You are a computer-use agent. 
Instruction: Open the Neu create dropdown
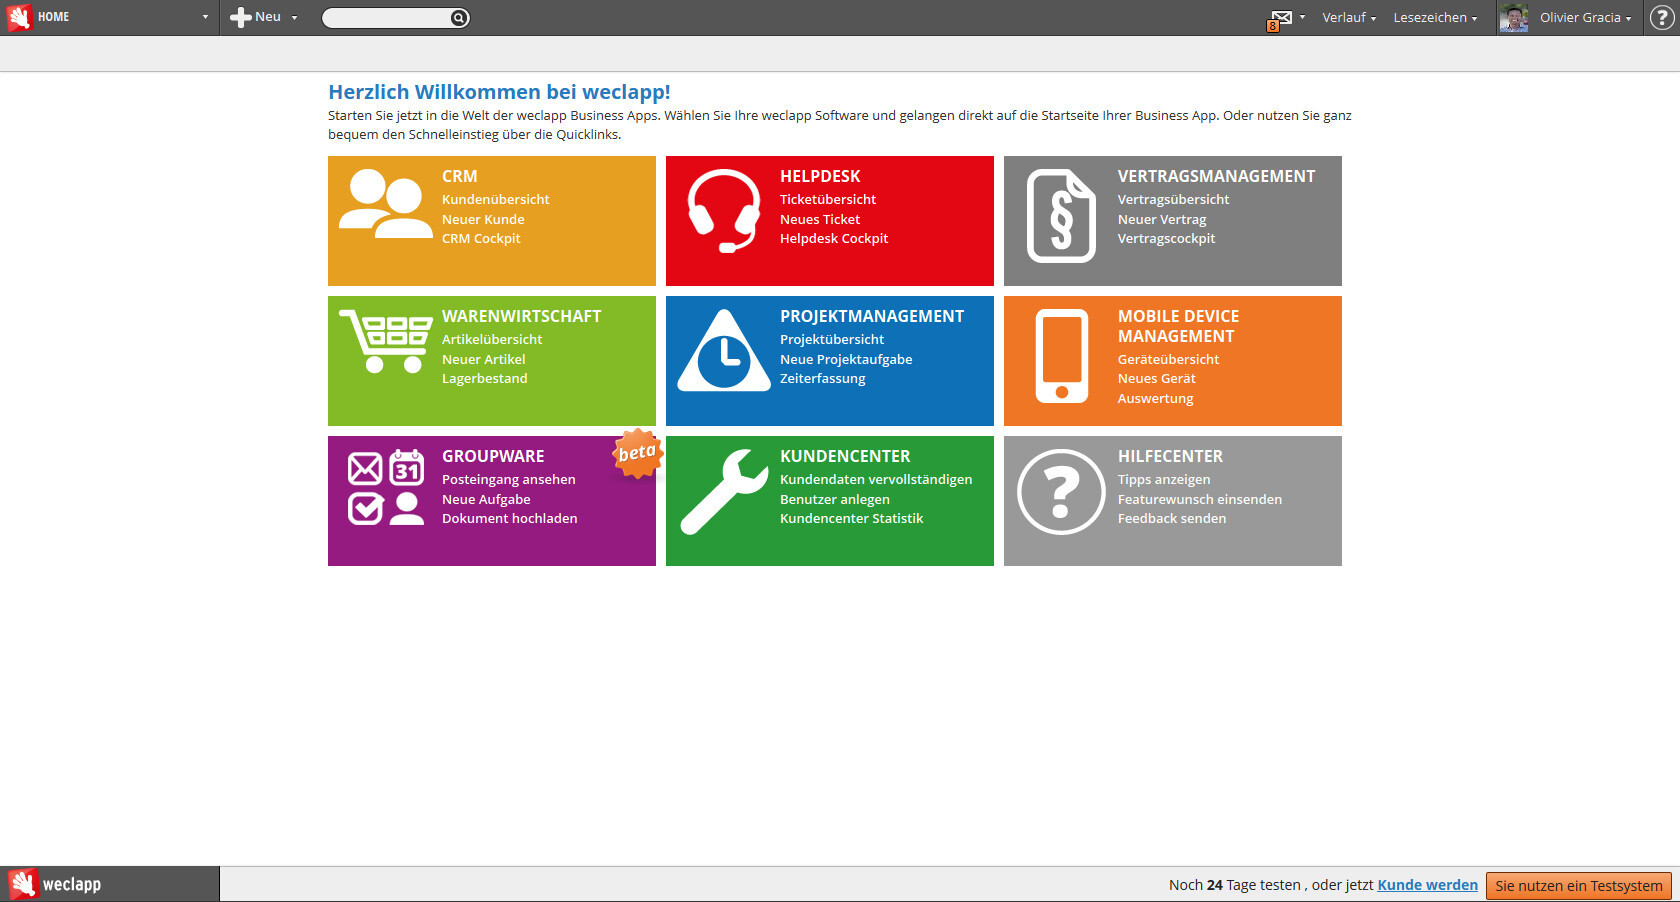point(264,18)
